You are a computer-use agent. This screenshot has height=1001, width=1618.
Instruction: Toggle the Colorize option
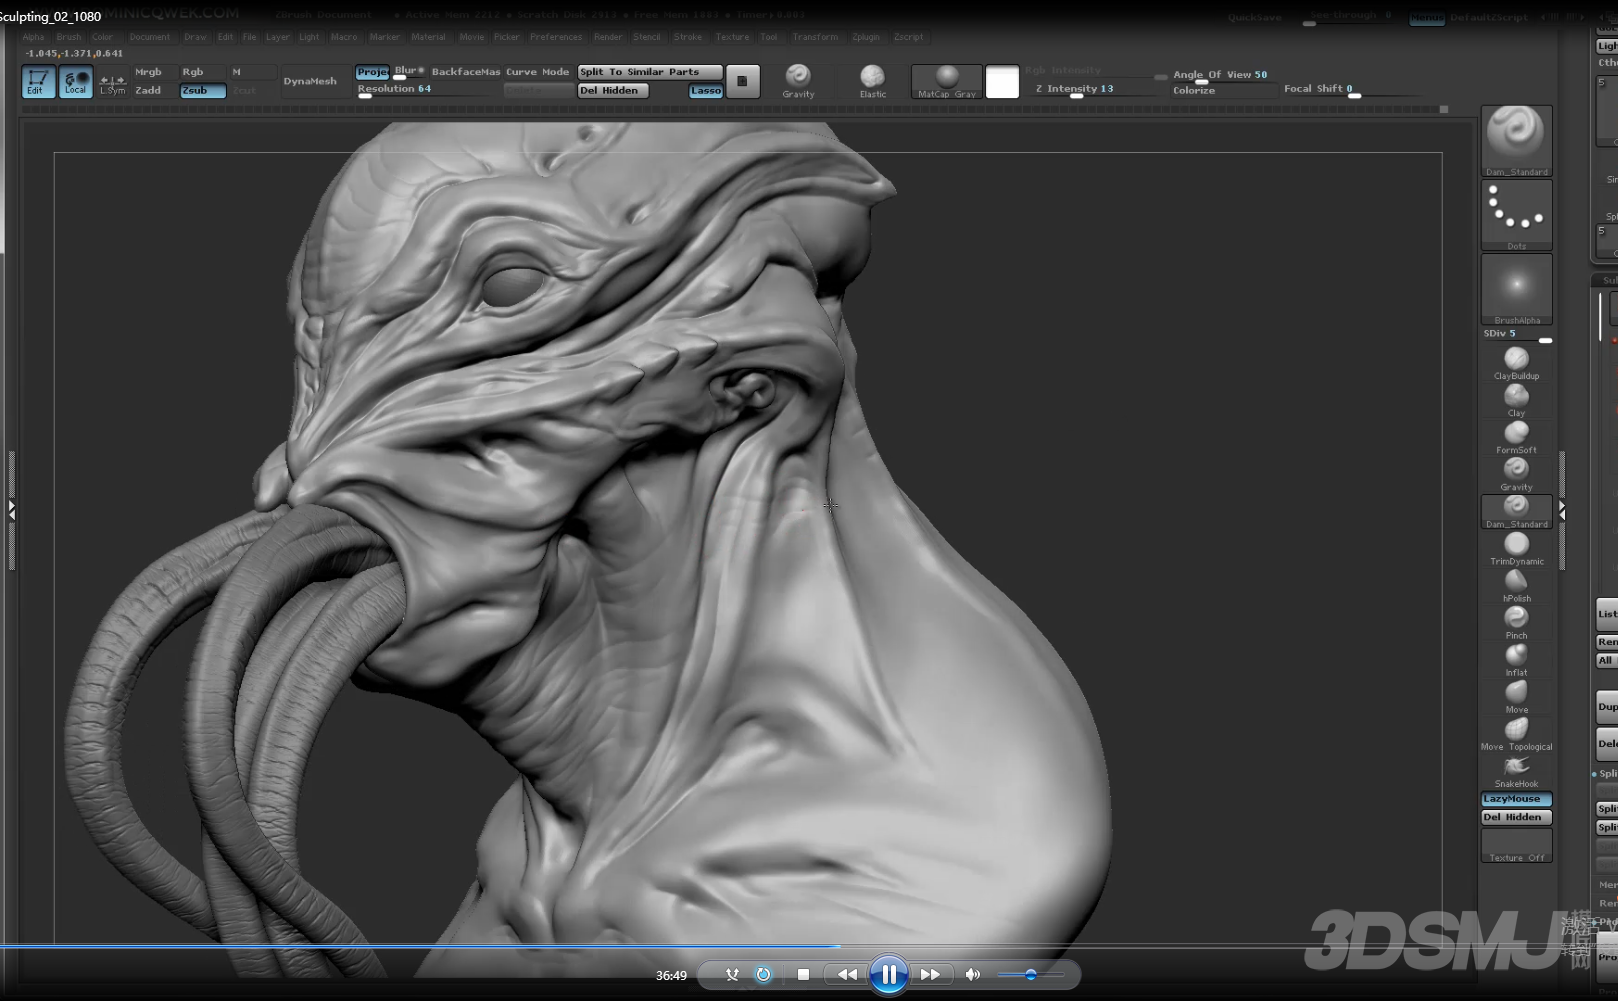tap(1194, 90)
